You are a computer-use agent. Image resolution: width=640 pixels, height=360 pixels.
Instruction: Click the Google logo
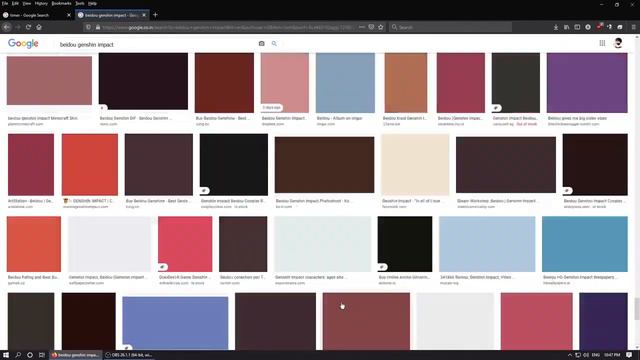pyautogui.click(x=23, y=43)
